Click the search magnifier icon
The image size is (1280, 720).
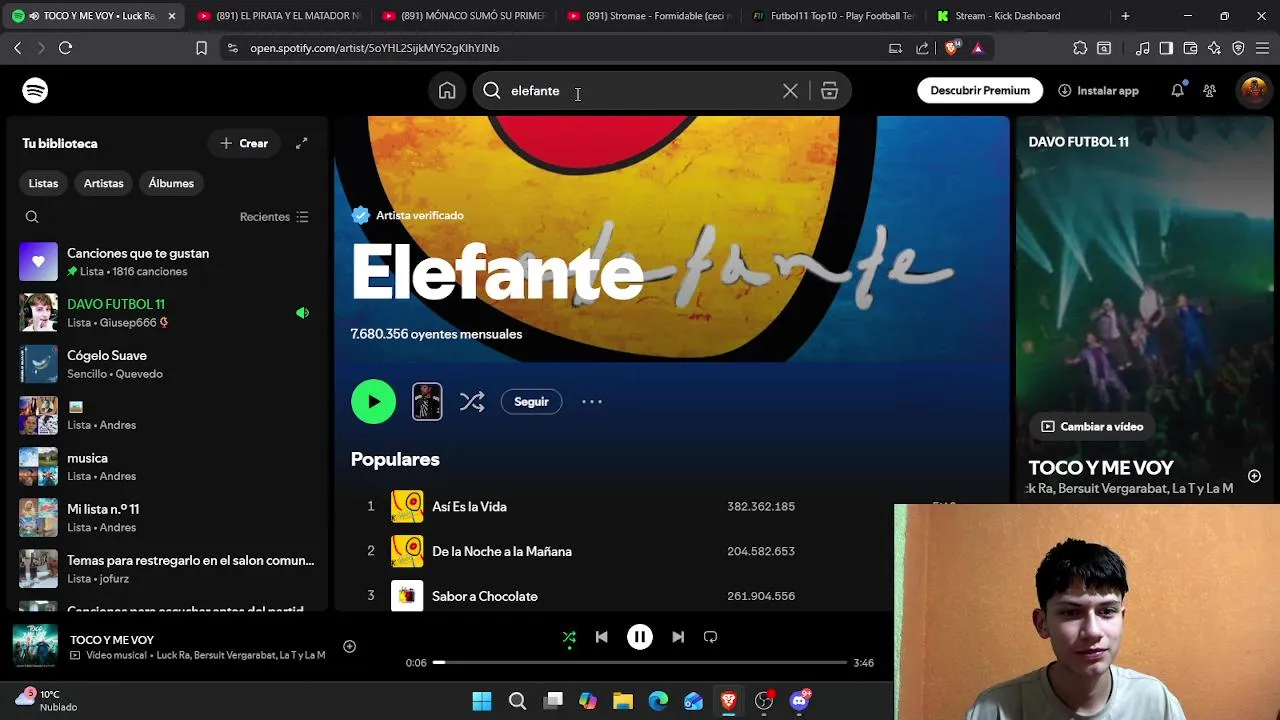pos(492,91)
